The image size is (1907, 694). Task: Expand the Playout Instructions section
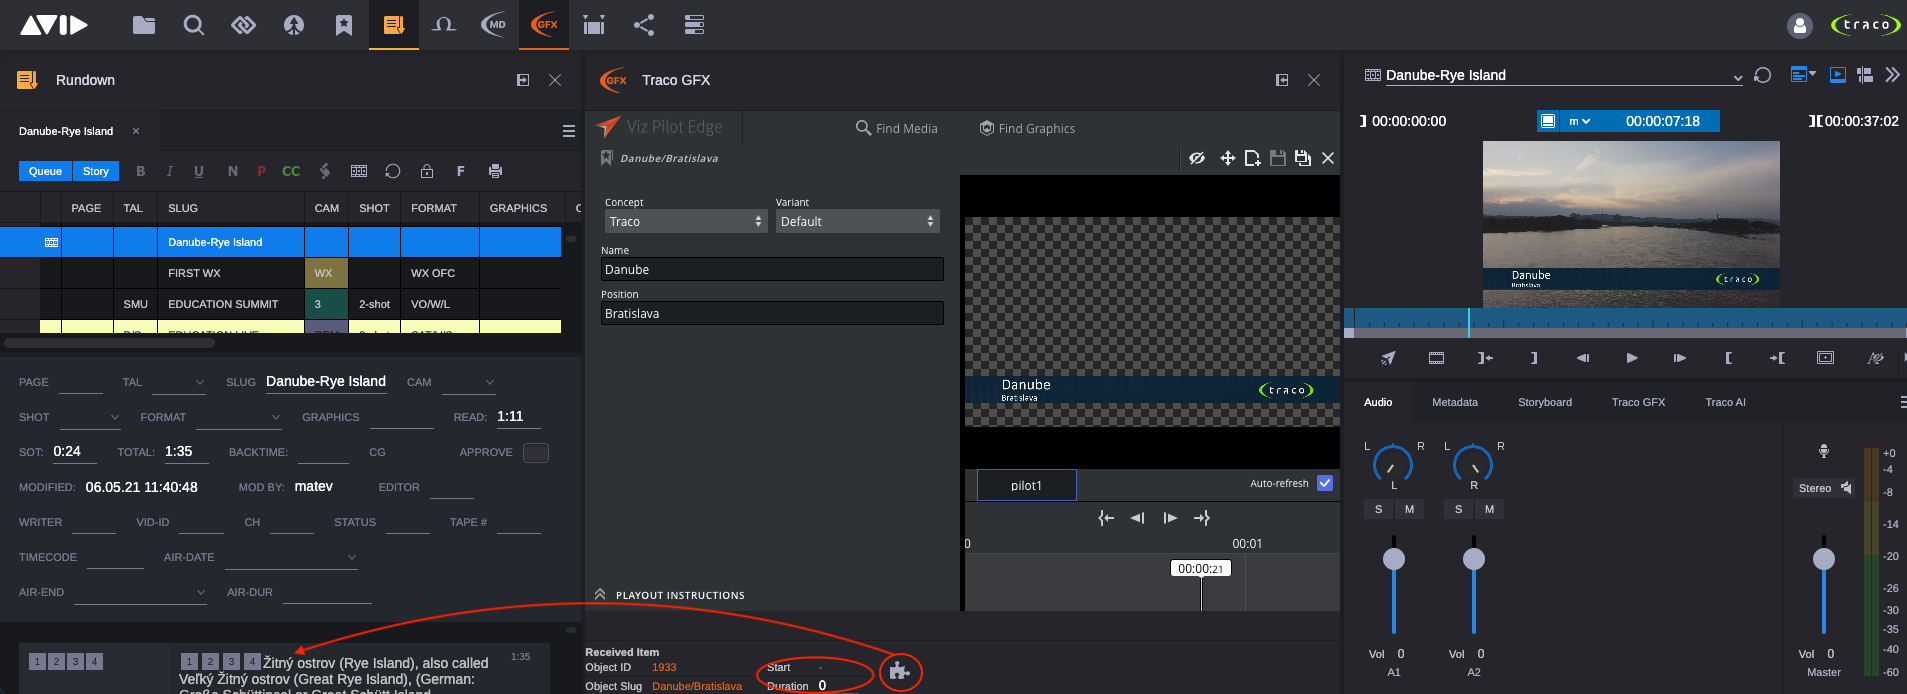click(x=600, y=594)
